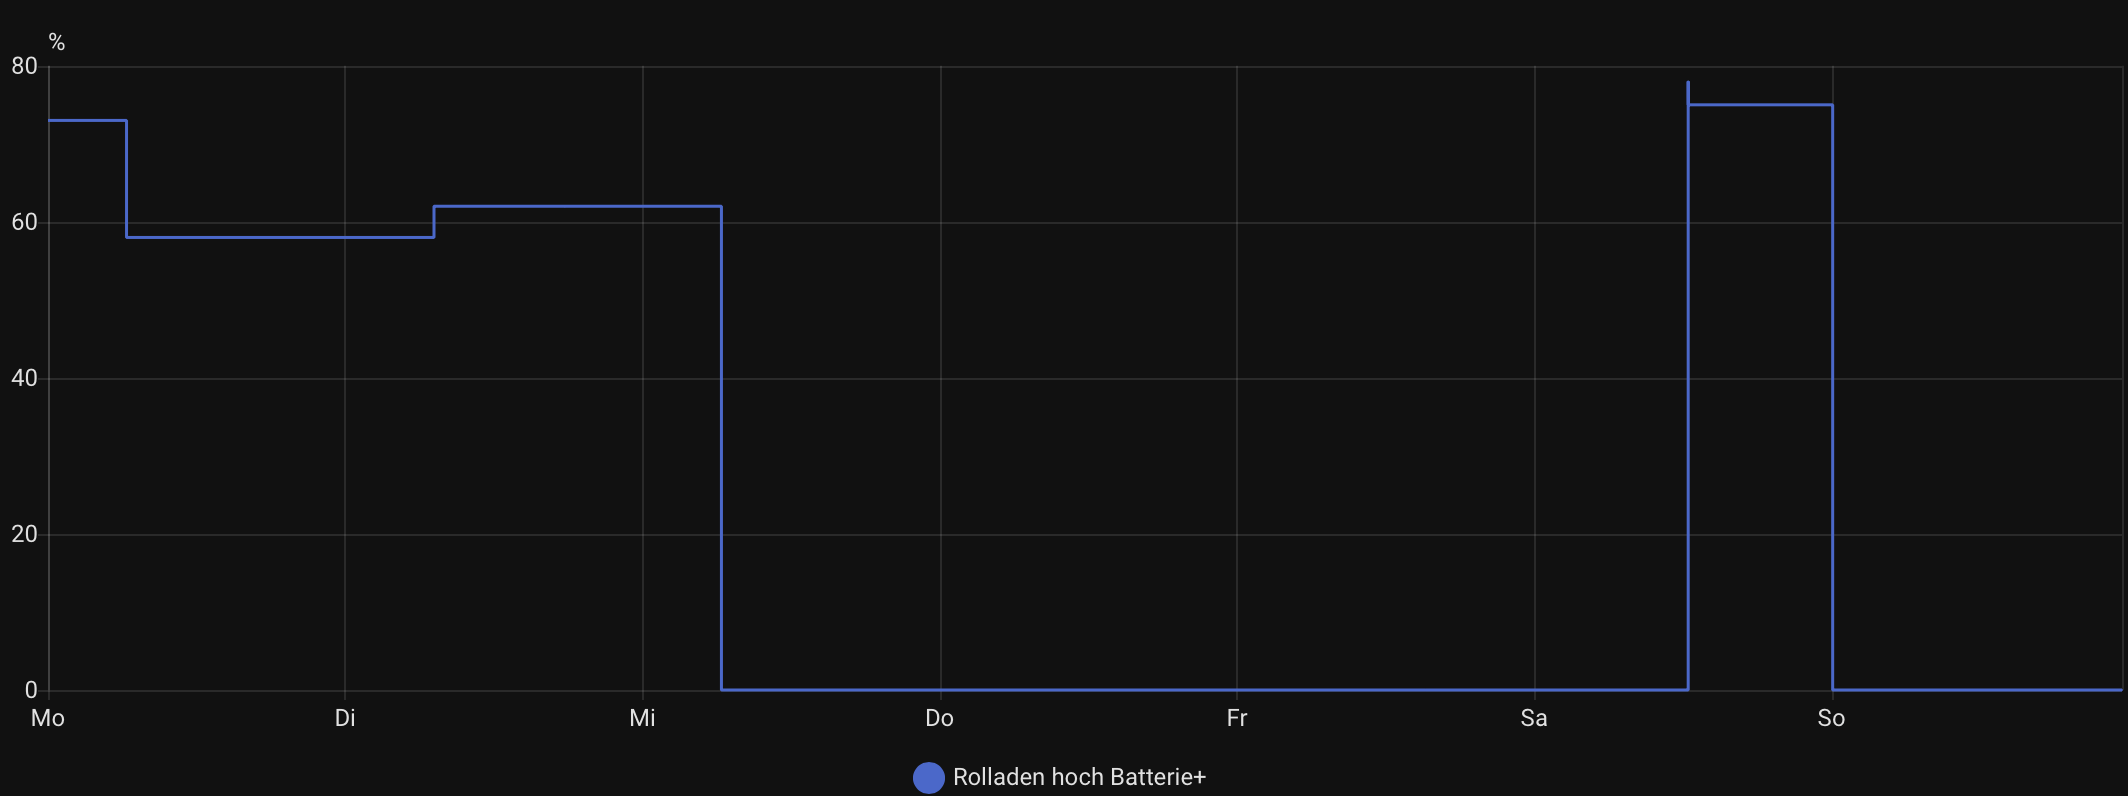2128x796 pixels.
Task: Click the blue legend color dot
Action: [x=929, y=778]
